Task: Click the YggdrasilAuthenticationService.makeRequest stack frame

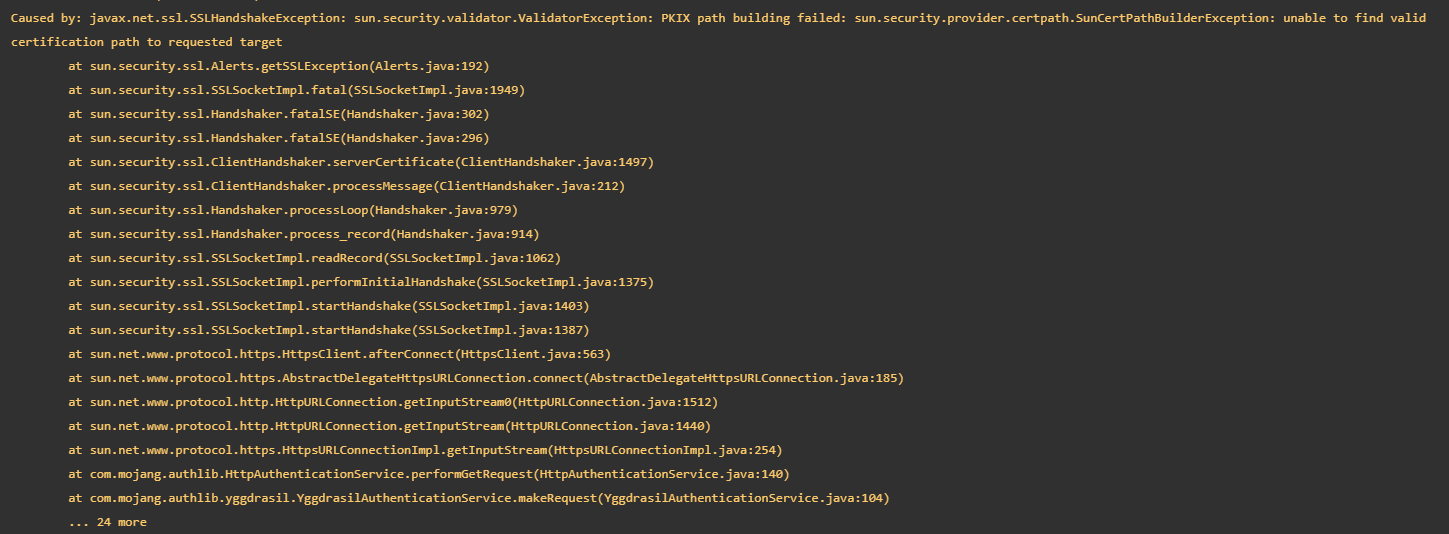Action: 479,498
